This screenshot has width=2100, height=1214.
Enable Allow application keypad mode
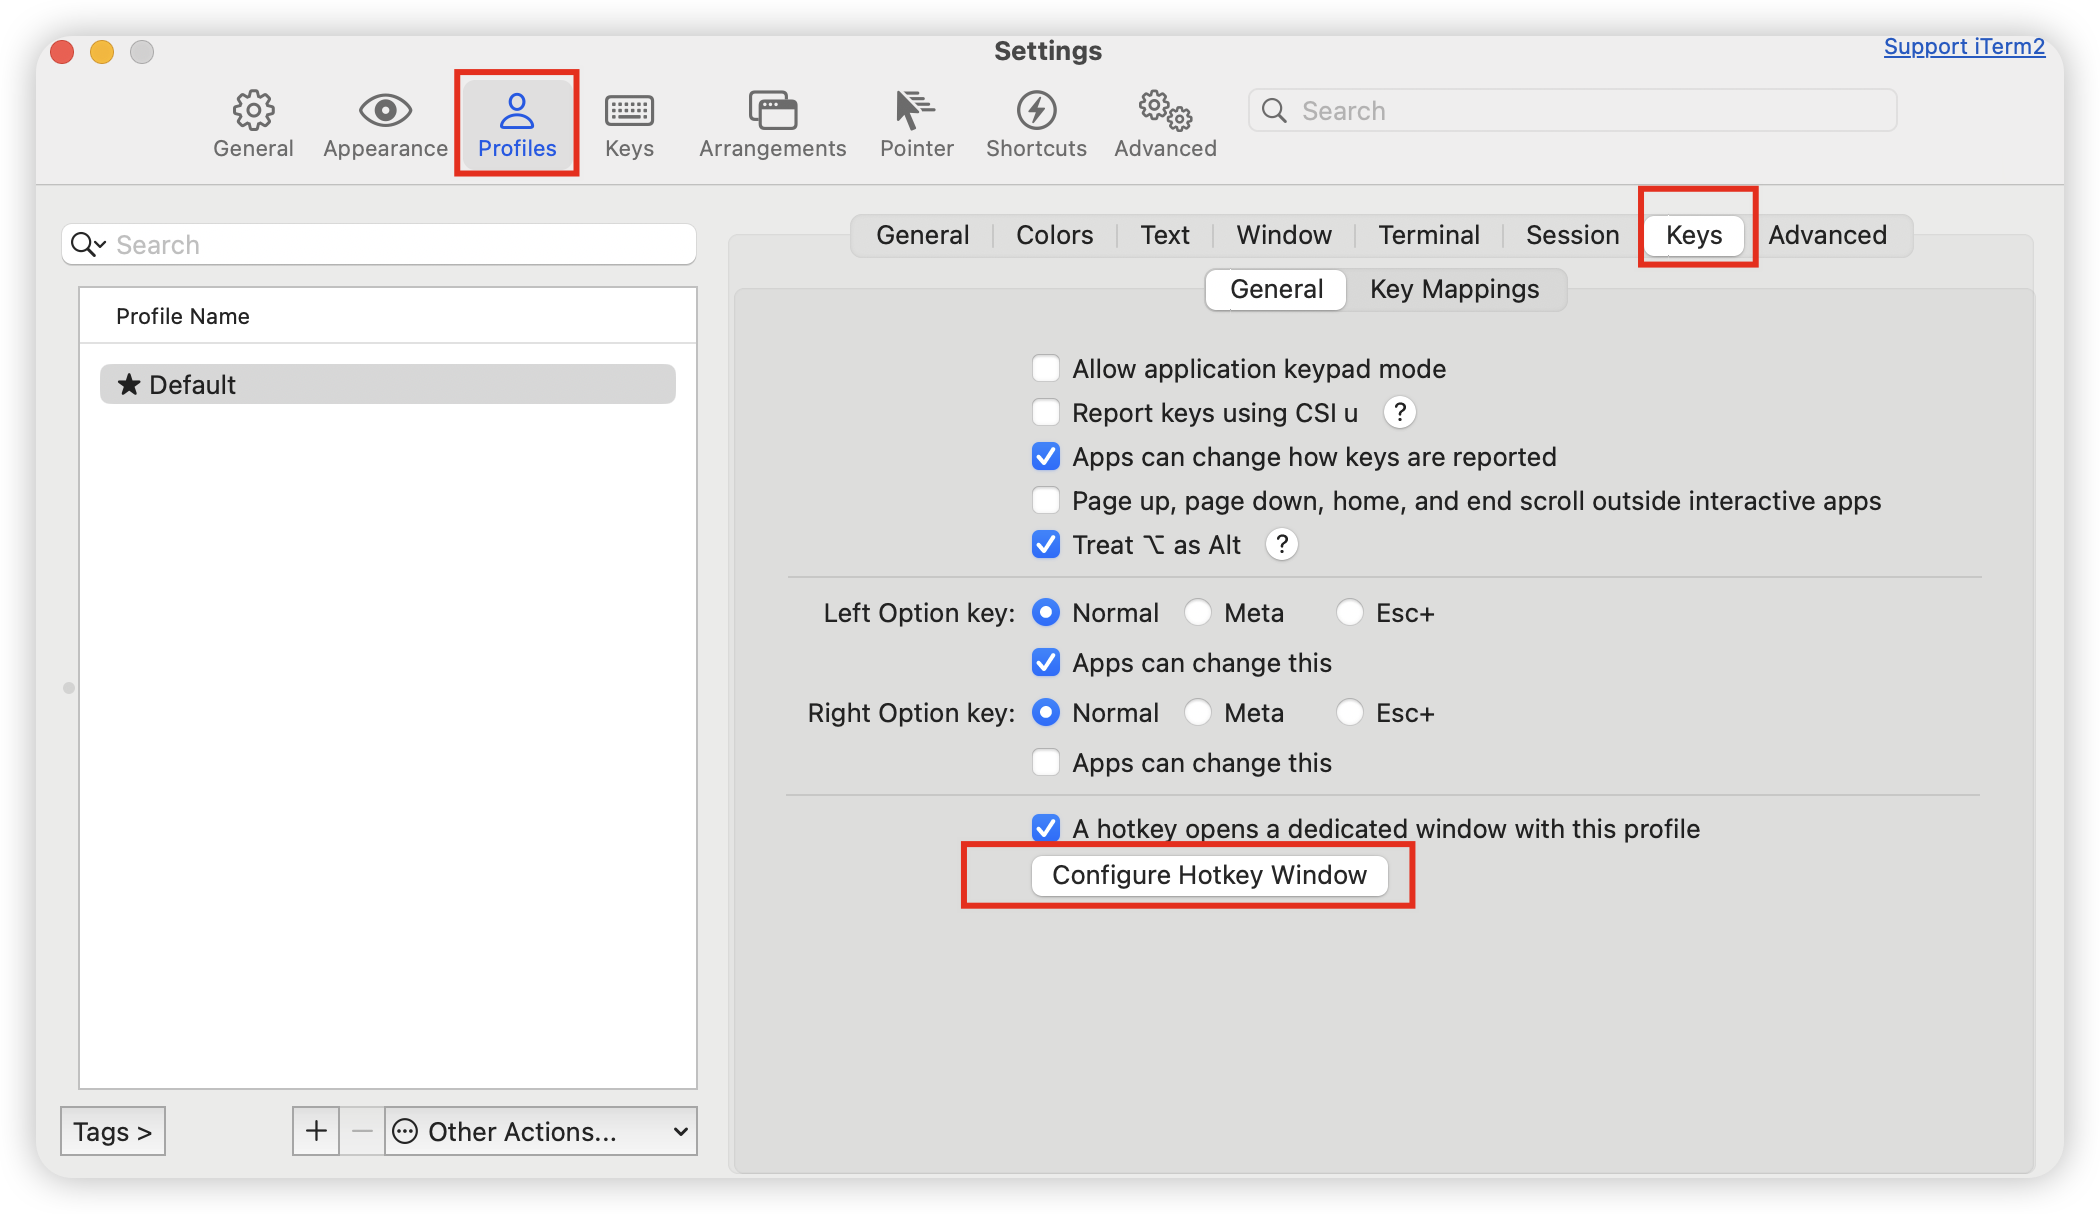click(x=1046, y=369)
